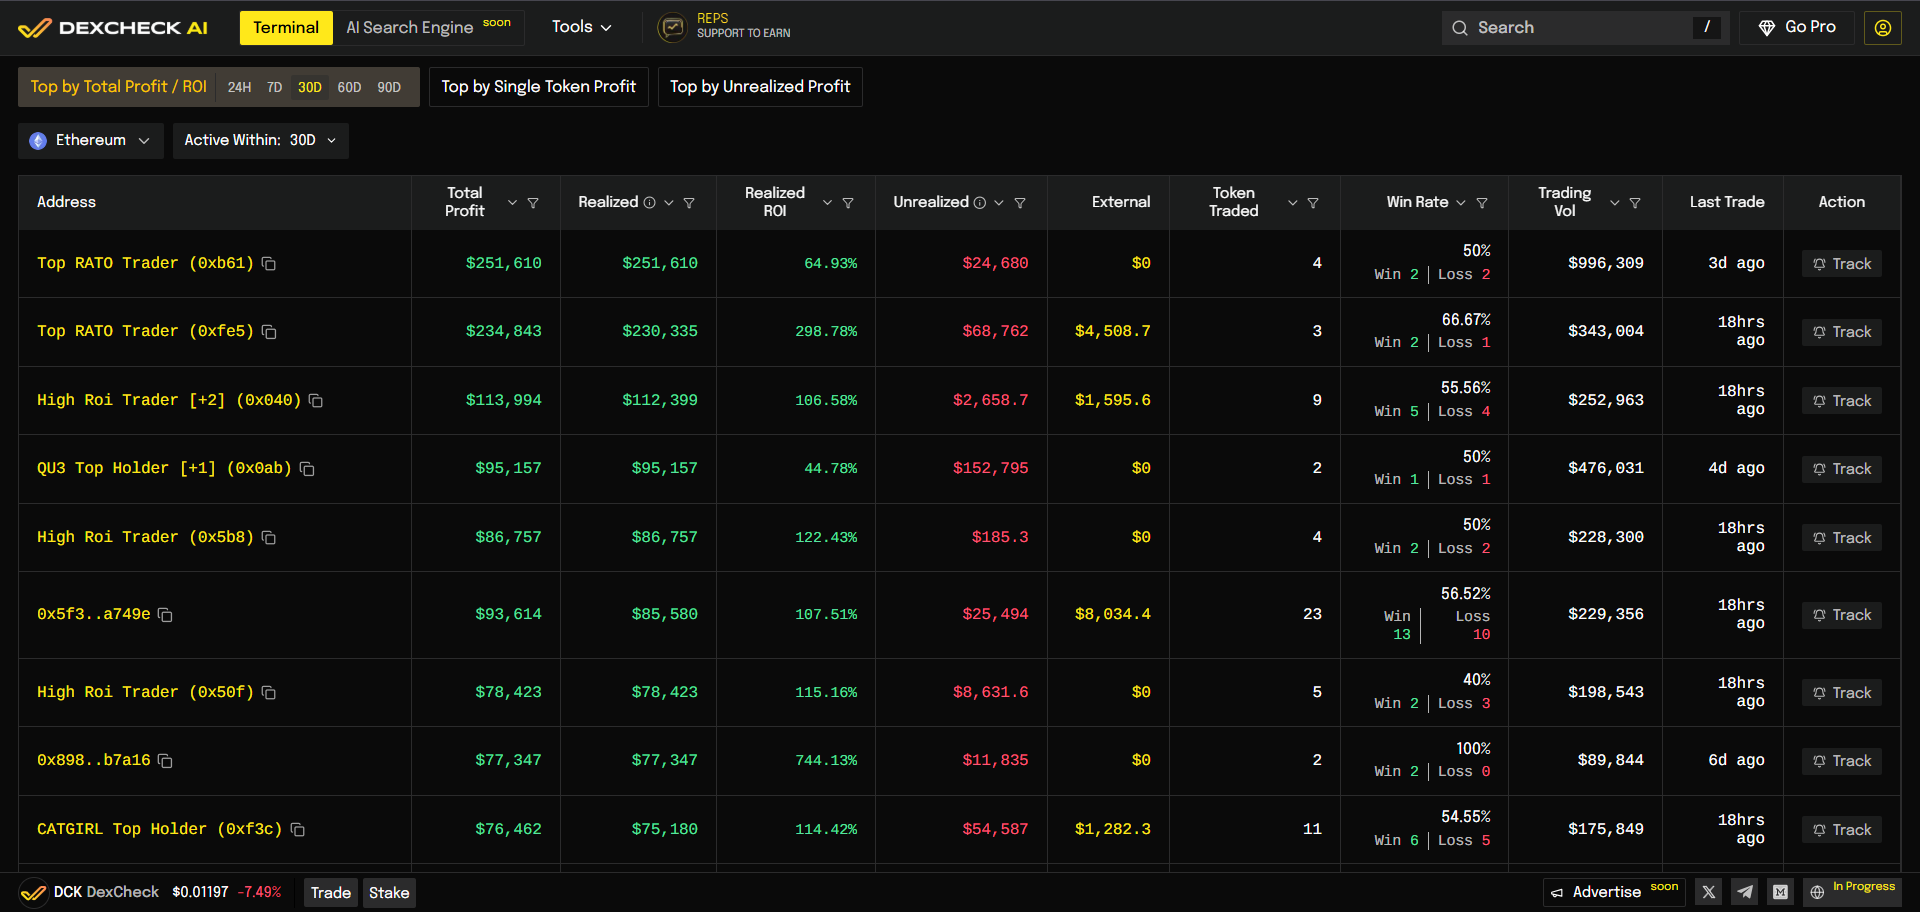Open the Ethereum chain dropdown
This screenshot has height=912, width=1920.
[90, 141]
